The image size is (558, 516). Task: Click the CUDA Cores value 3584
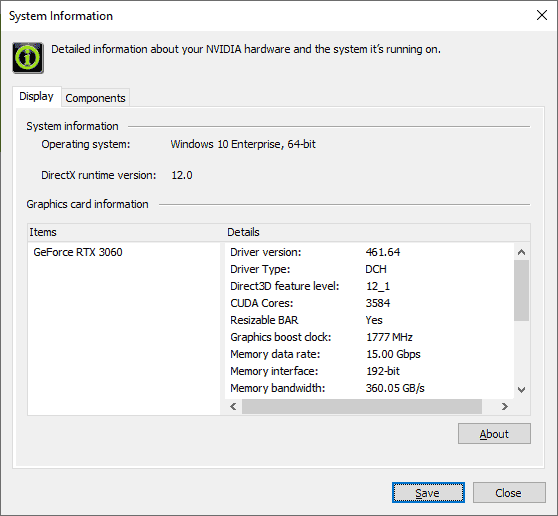378,303
